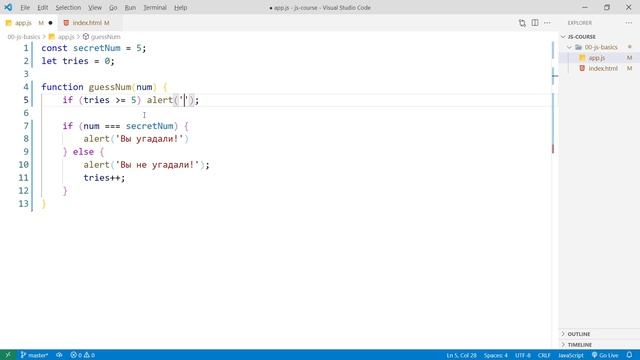Click line number 13 in gutter
This screenshot has width=640, height=360.
(x=24, y=203)
